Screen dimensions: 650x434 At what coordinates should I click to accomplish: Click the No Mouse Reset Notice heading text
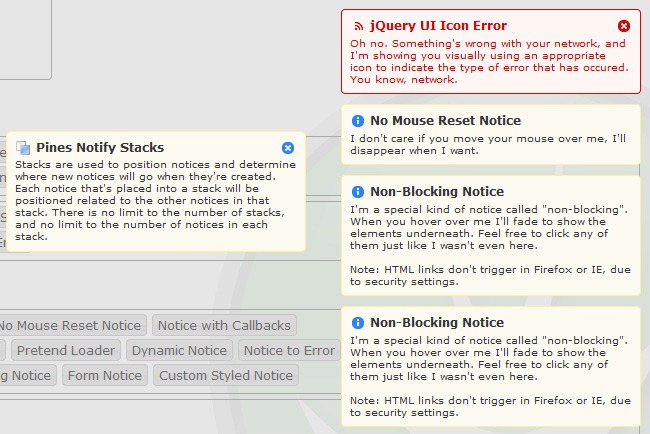tap(445, 121)
